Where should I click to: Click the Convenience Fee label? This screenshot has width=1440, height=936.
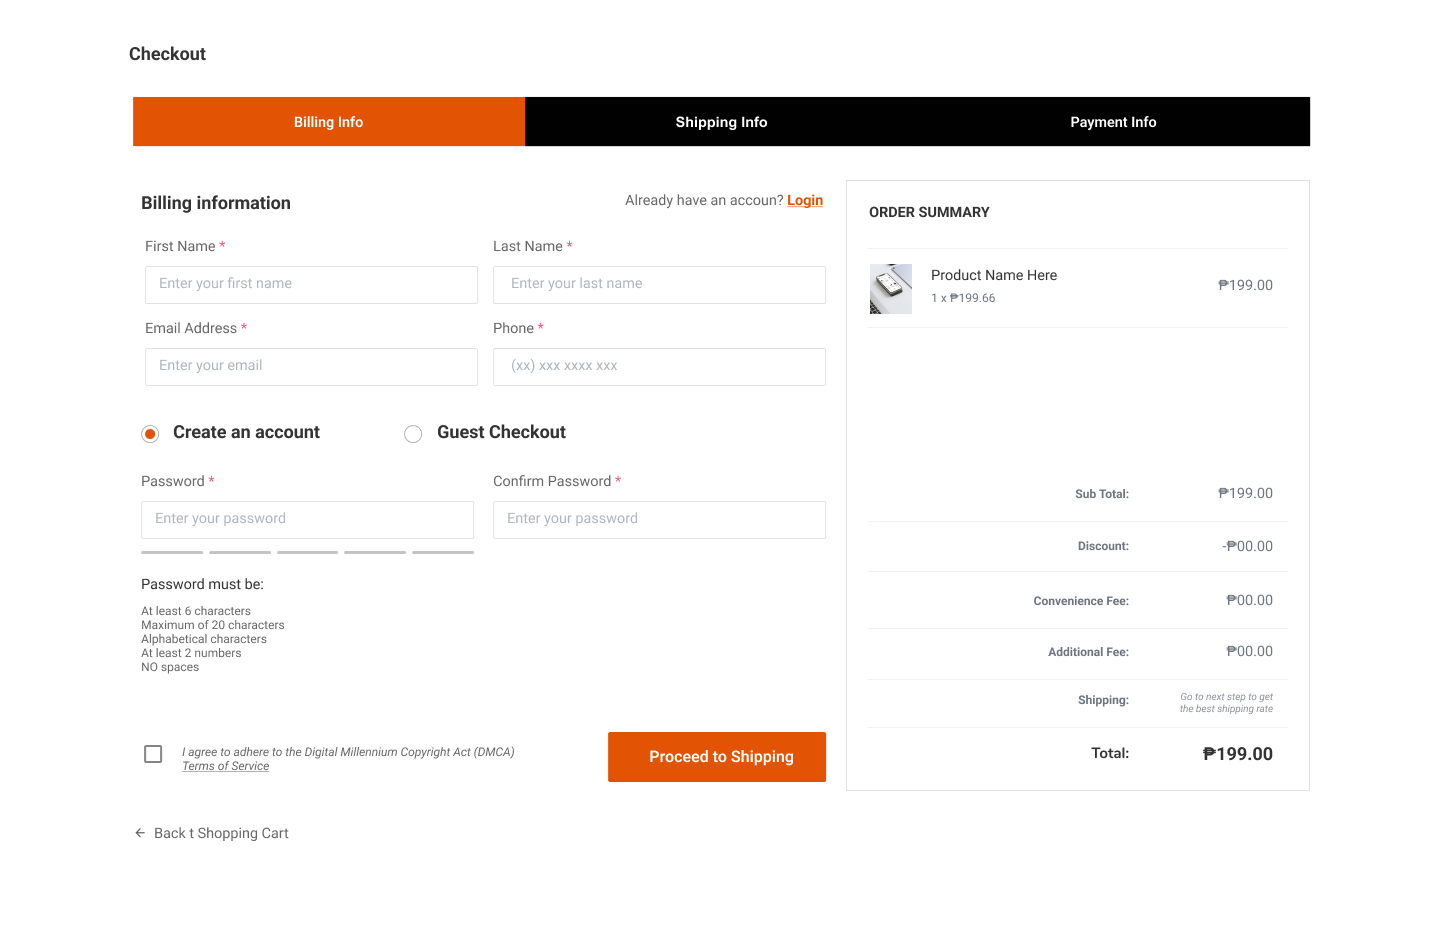click(1081, 601)
